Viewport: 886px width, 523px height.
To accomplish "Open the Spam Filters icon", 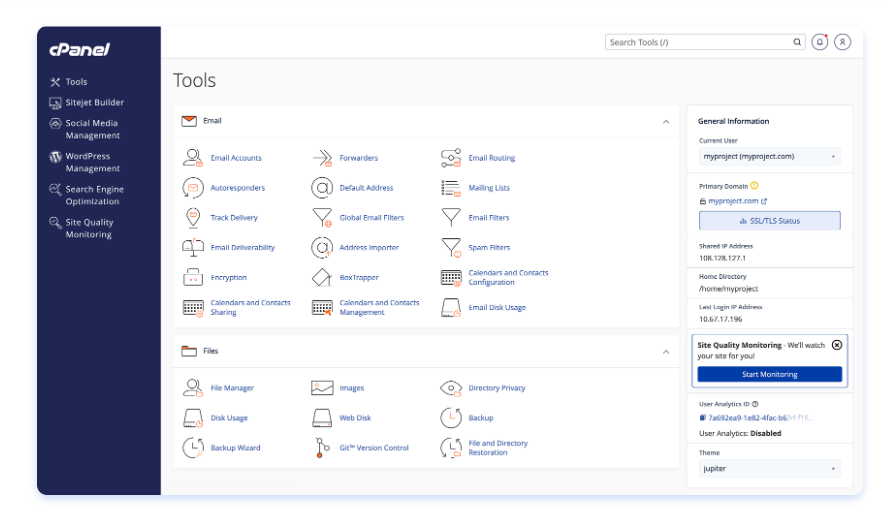I will pyautogui.click(x=451, y=247).
